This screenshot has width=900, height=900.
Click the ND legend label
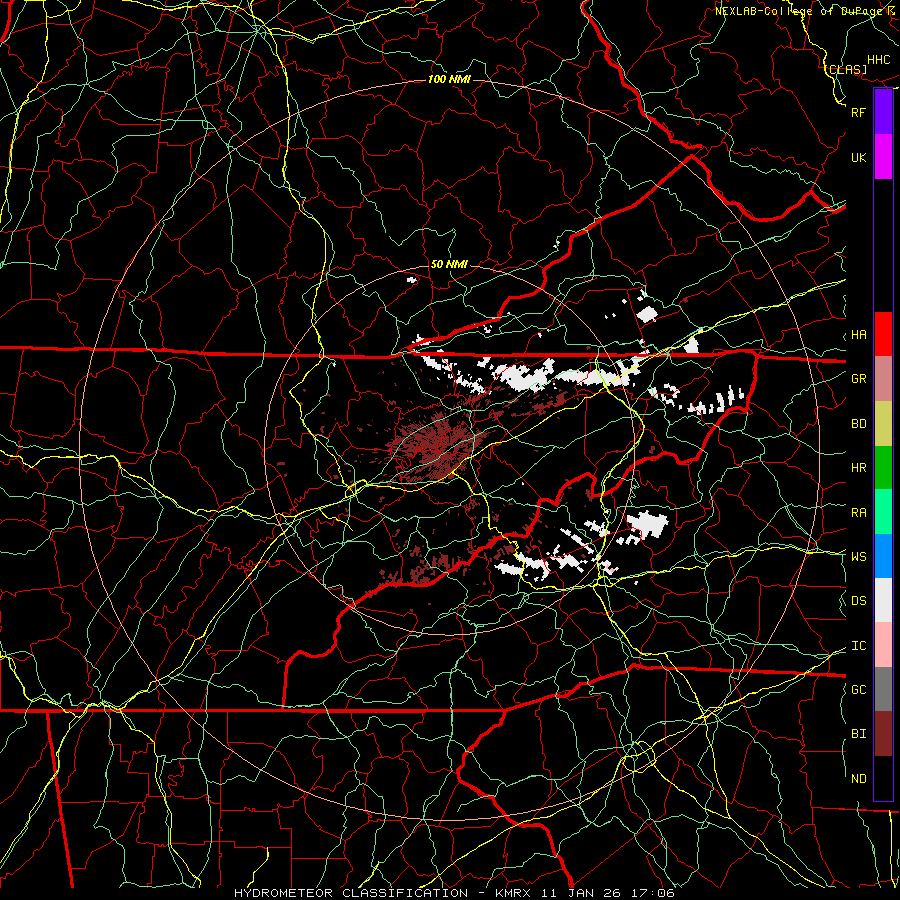coord(858,779)
